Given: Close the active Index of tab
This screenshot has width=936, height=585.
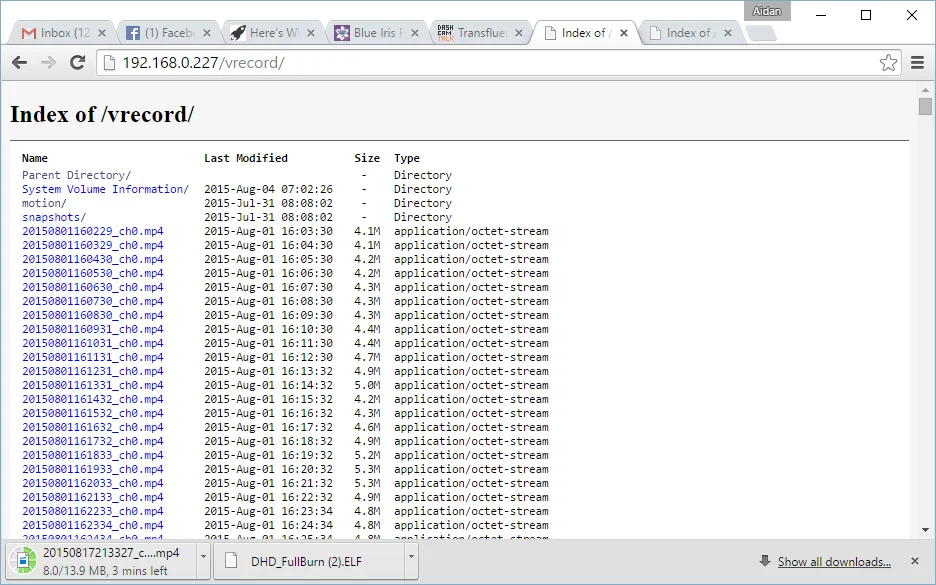Looking at the screenshot, I should [x=624, y=33].
